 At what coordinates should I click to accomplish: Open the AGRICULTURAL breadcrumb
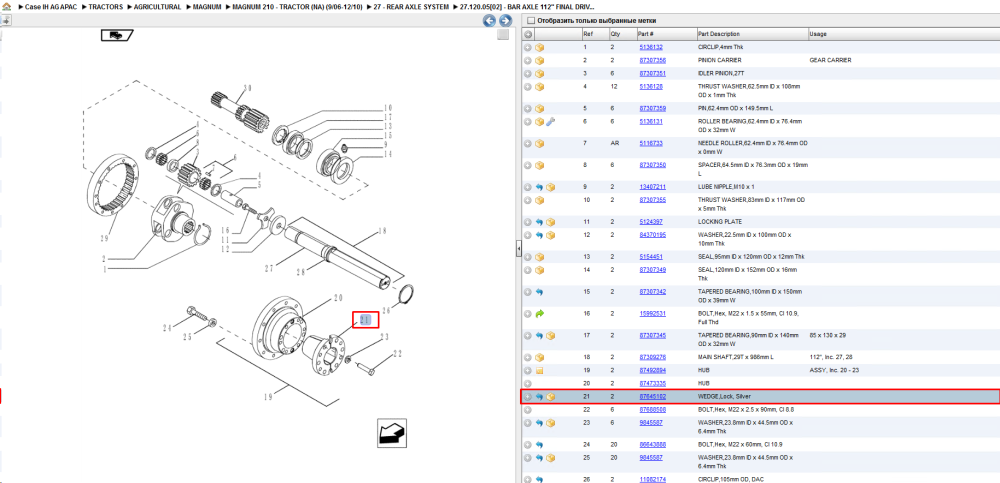(158, 6)
